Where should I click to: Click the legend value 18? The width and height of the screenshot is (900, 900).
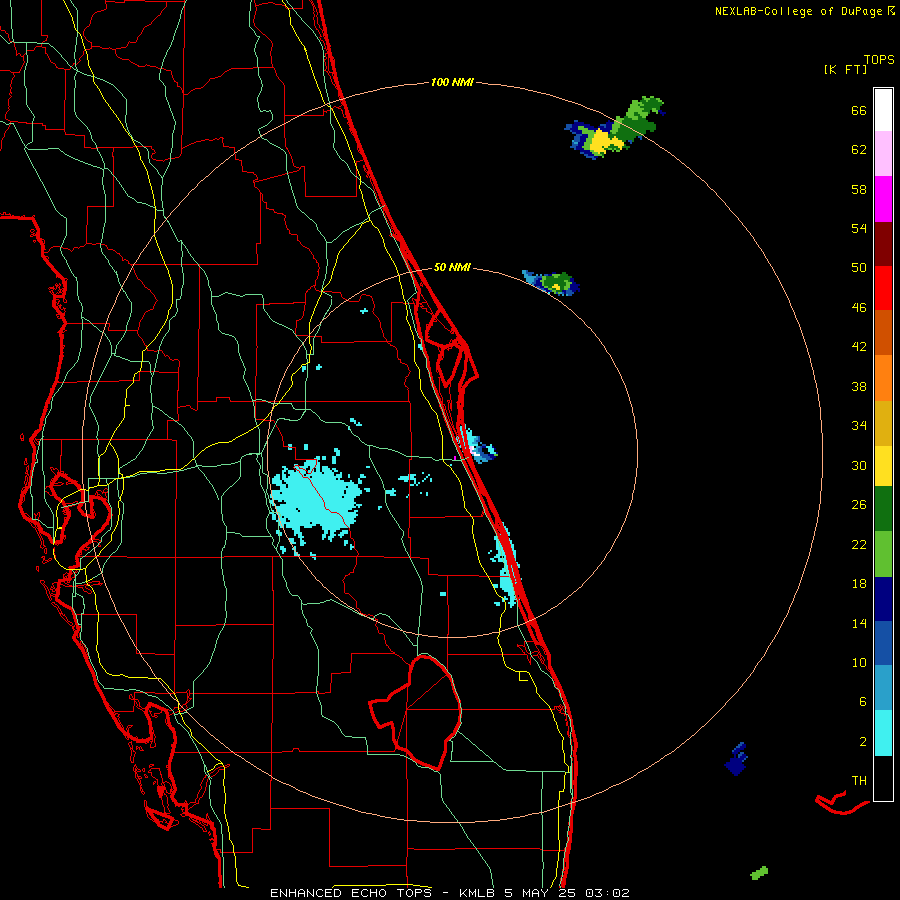point(859,584)
